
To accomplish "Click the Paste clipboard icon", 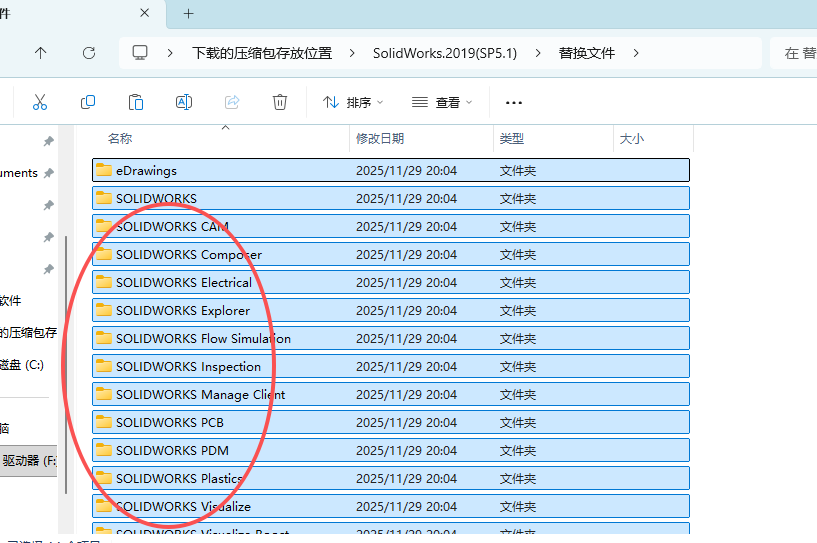I will tap(135, 102).
